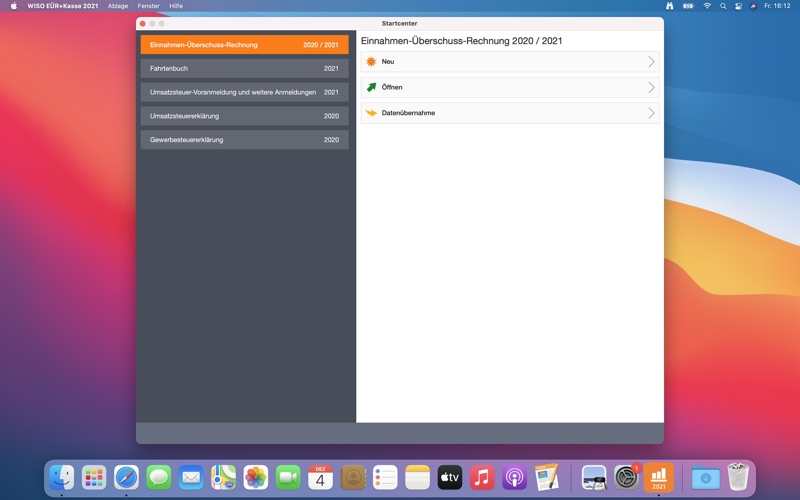This screenshot has height=500, width=800.
Task: Open Podcasts from the Dock
Action: click(x=514, y=478)
